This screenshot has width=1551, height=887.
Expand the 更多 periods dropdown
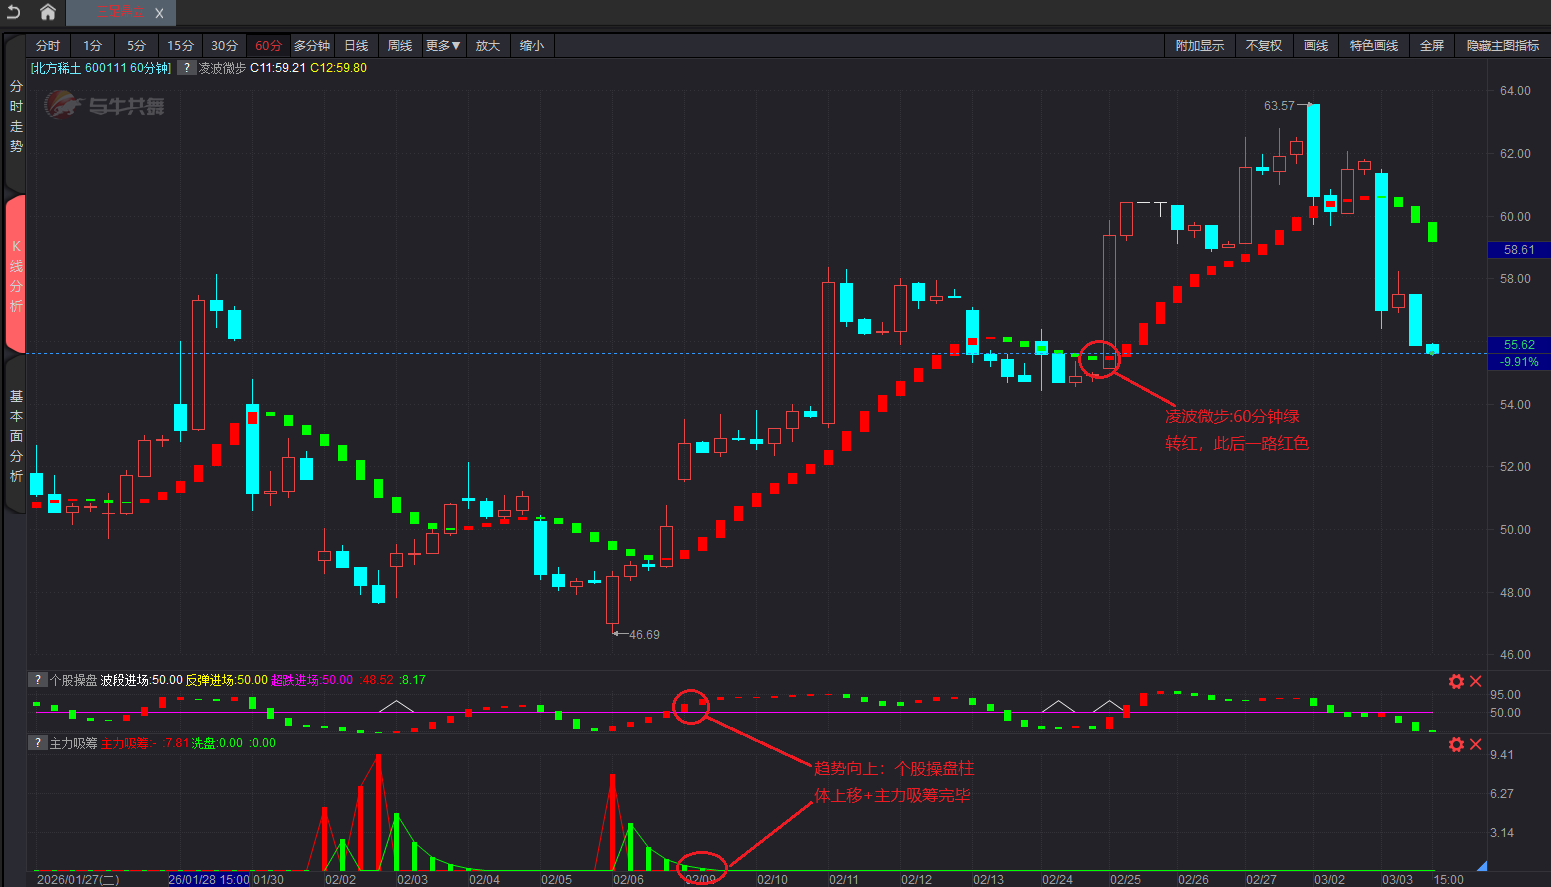pyautogui.click(x=443, y=46)
